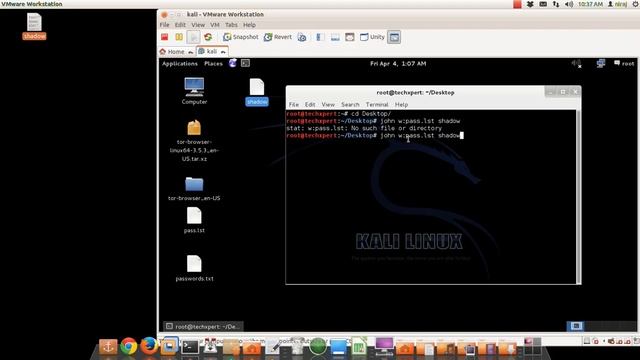Click the muted volume icon in Kali panel

576,63
